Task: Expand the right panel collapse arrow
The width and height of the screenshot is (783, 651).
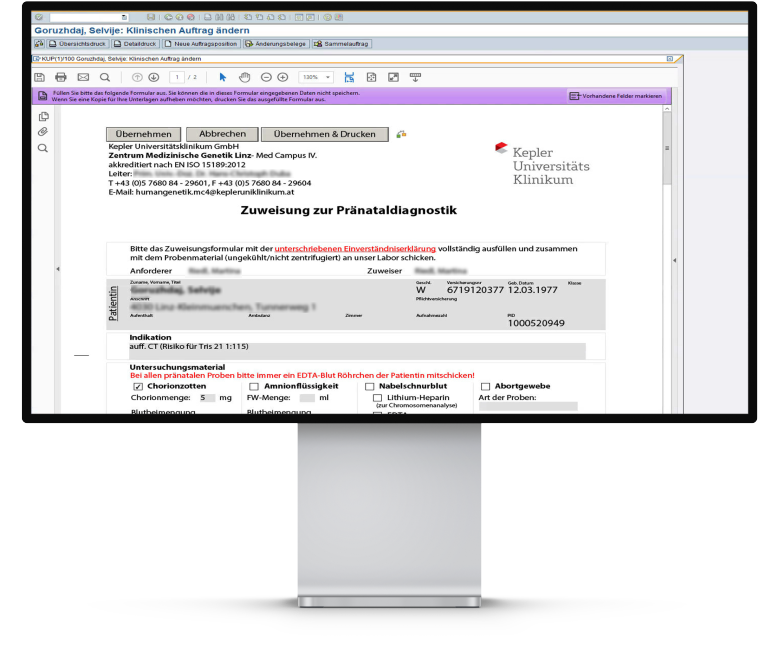Action: 674,260
